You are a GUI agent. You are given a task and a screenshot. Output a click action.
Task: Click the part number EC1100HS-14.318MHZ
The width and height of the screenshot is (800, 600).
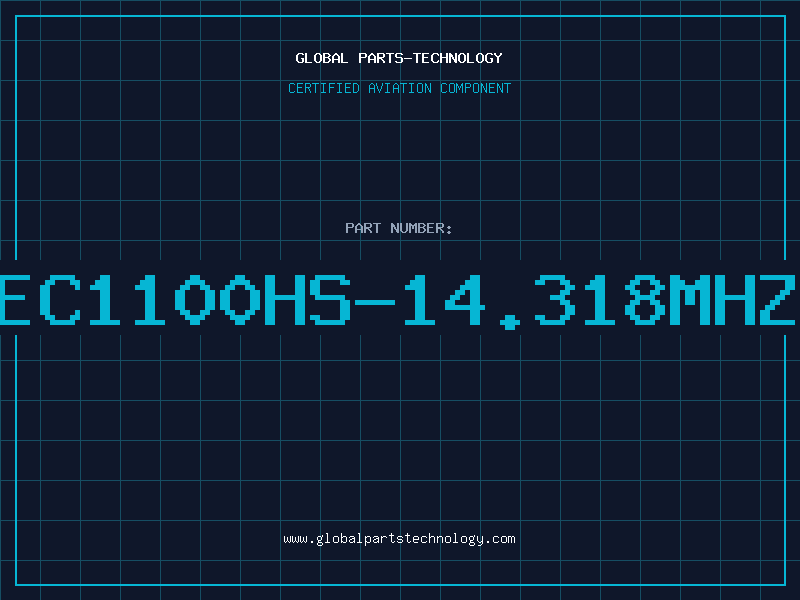pos(398,301)
